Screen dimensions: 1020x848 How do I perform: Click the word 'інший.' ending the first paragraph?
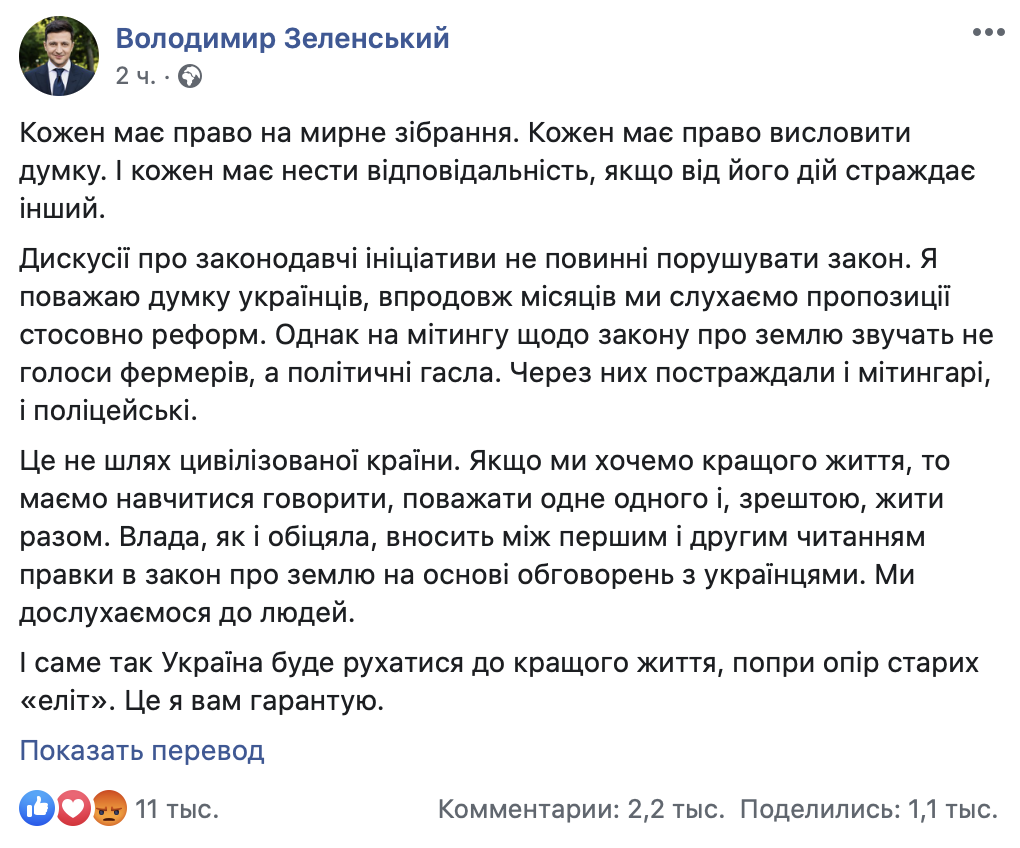tap(61, 211)
